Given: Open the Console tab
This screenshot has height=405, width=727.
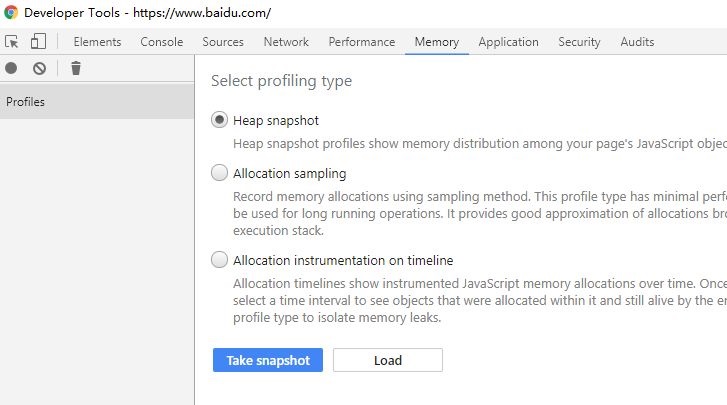Looking at the screenshot, I should click(x=161, y=42).
